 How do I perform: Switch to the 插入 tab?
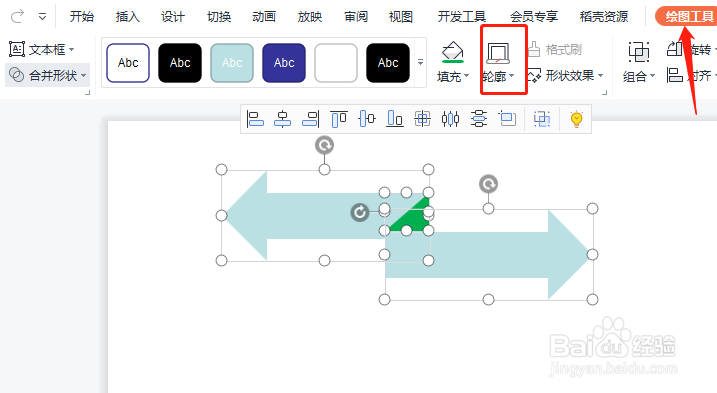click(128, 17)
